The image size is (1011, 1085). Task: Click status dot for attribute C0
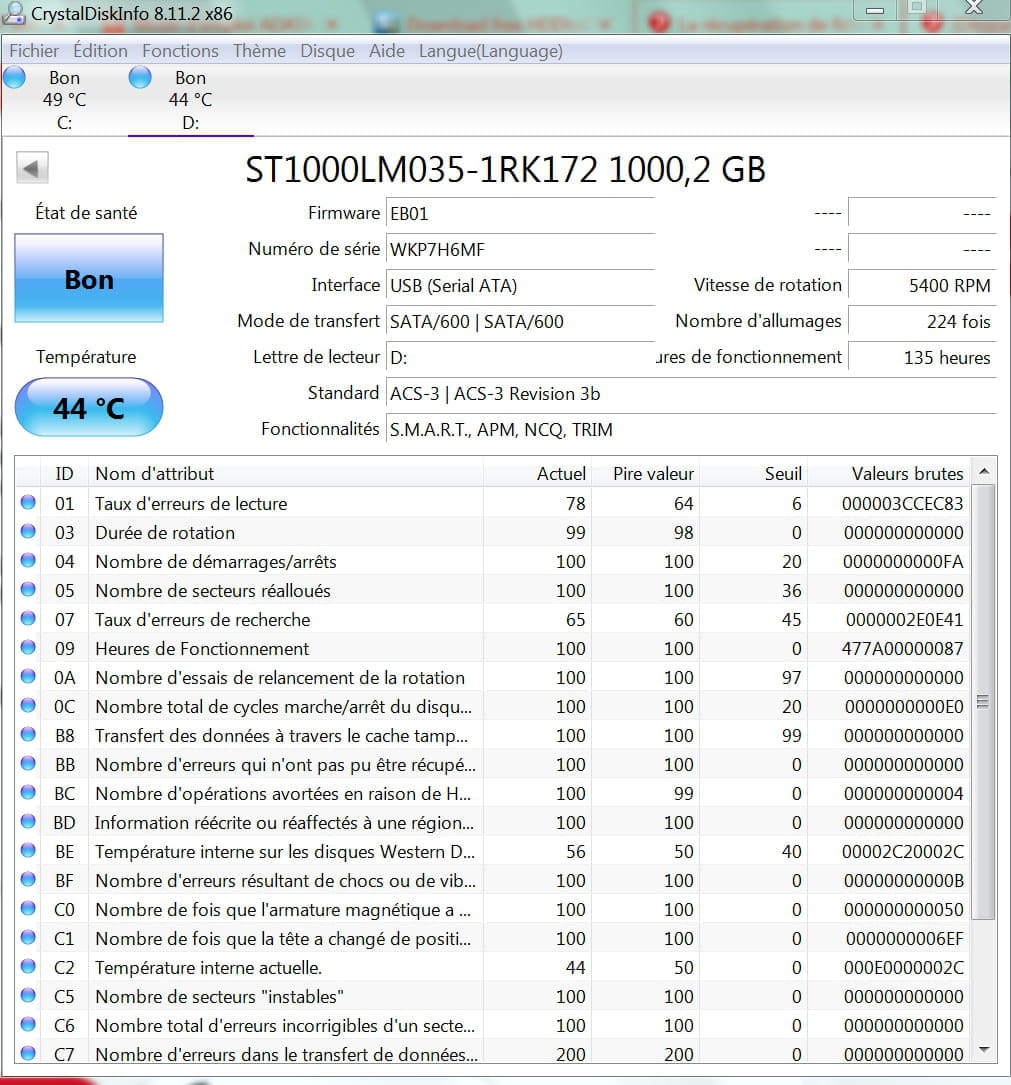tap(28, 909)
